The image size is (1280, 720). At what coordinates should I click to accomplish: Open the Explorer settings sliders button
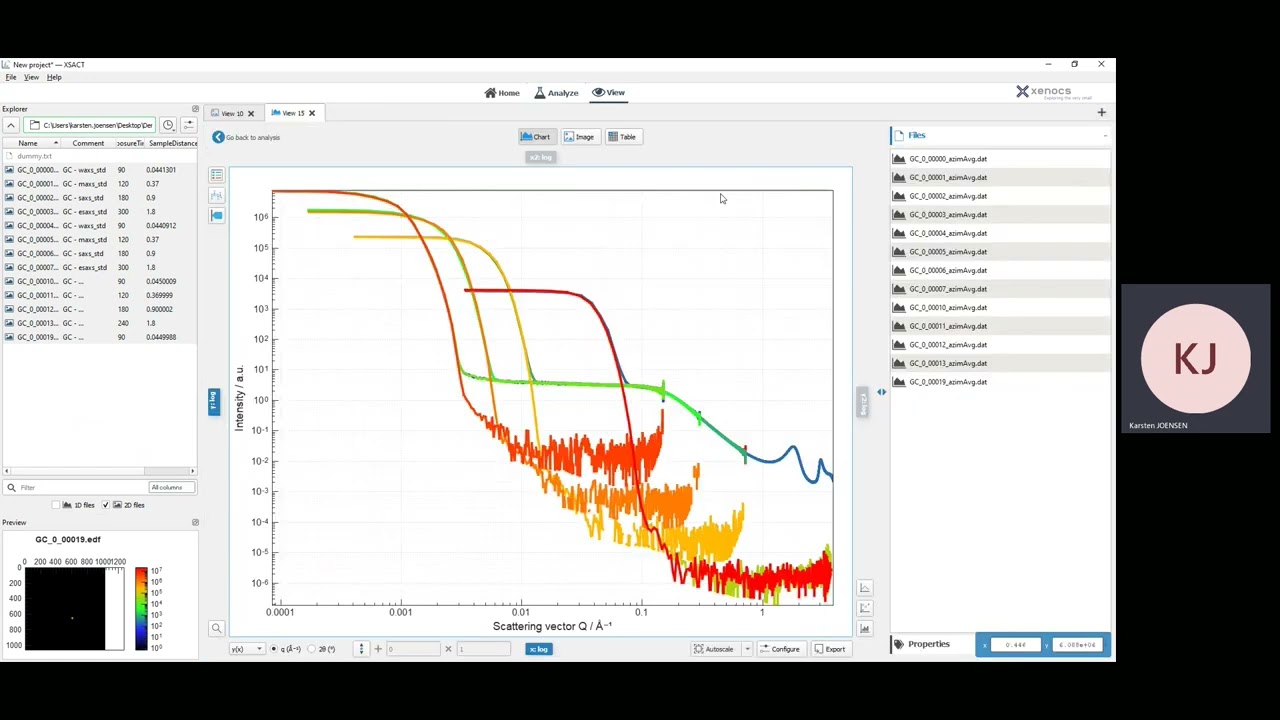[x=188, y=125]
